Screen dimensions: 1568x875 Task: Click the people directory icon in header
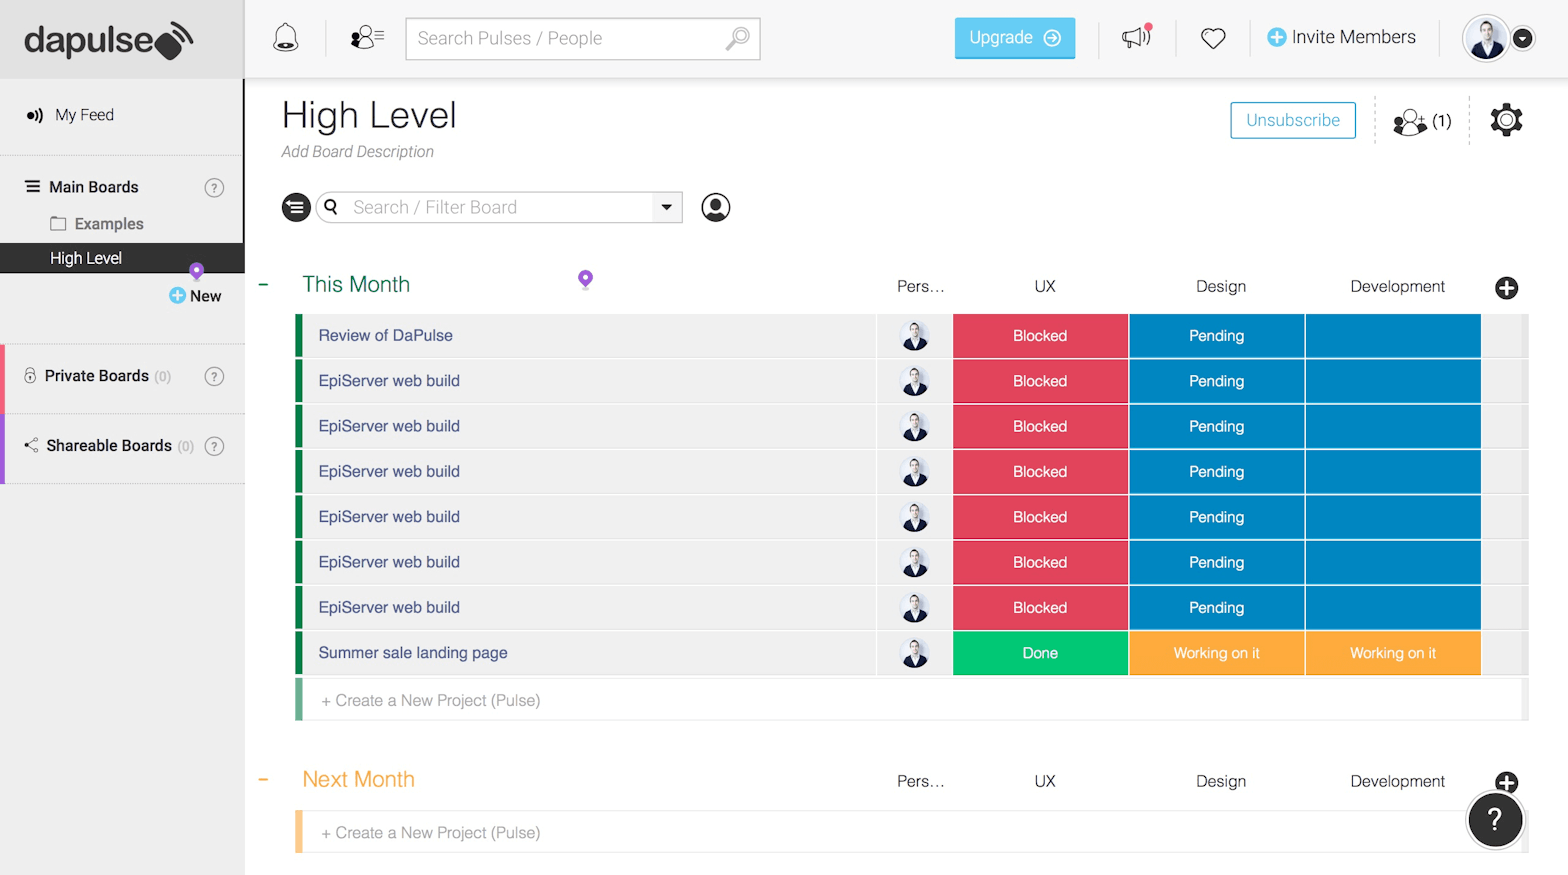click(366, 38)
